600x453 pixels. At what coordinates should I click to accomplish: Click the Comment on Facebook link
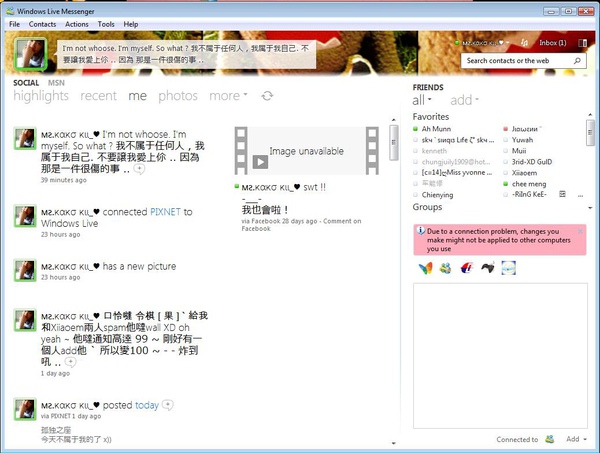301,225
